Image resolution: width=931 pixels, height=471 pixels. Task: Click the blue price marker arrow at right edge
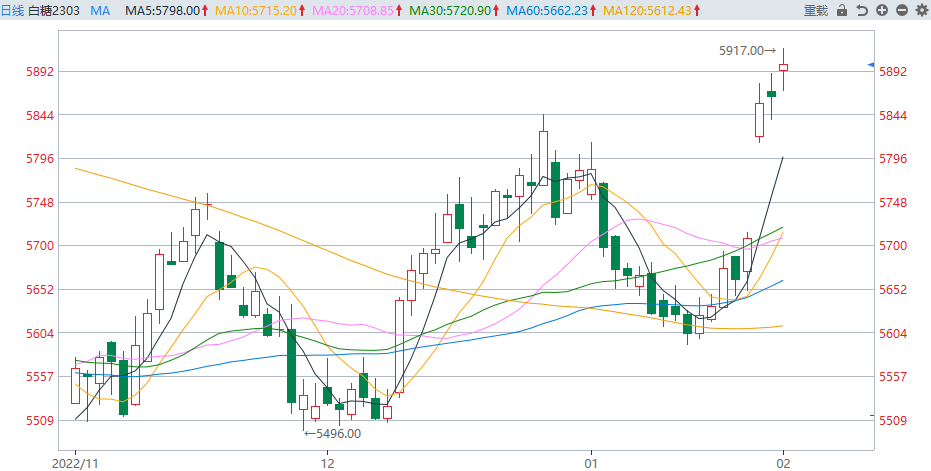[870, 65]
